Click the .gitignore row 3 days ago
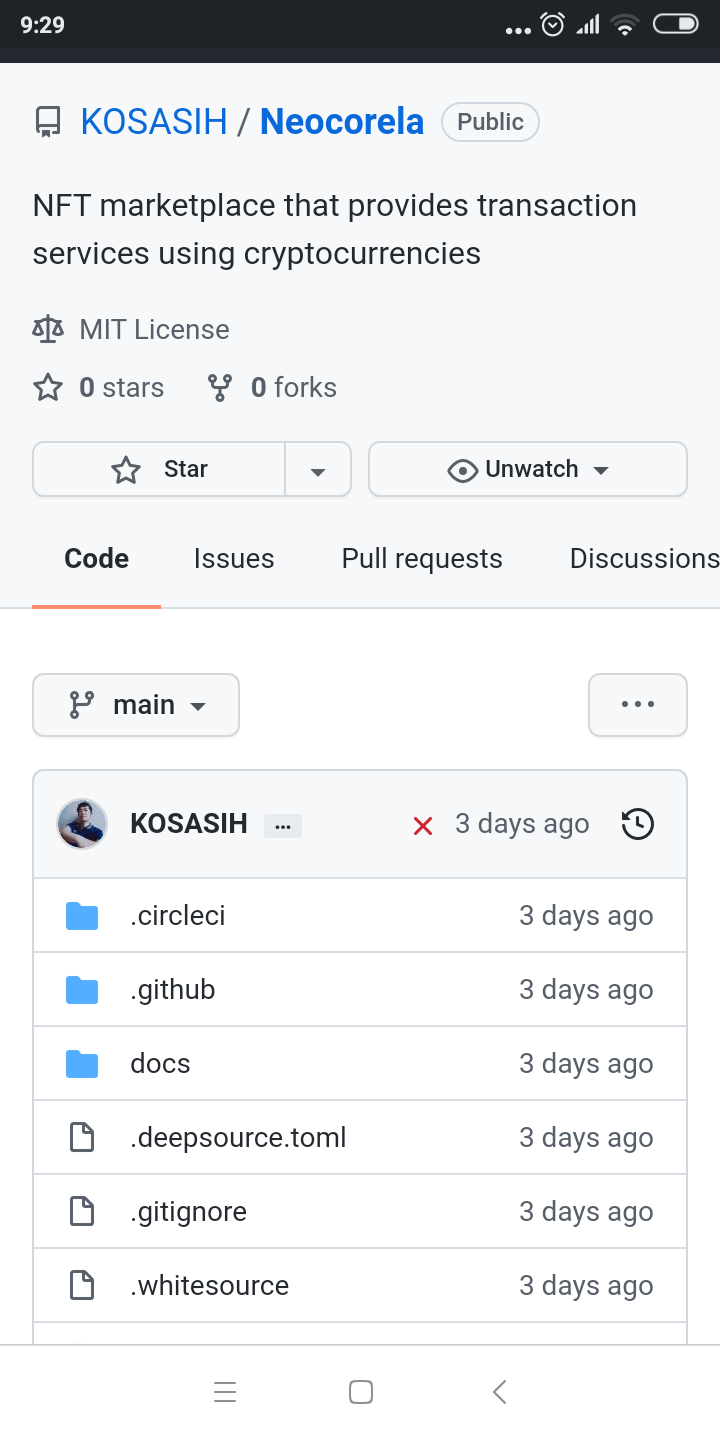Viewport: 720px width, 1440px height. (586, 1212)
